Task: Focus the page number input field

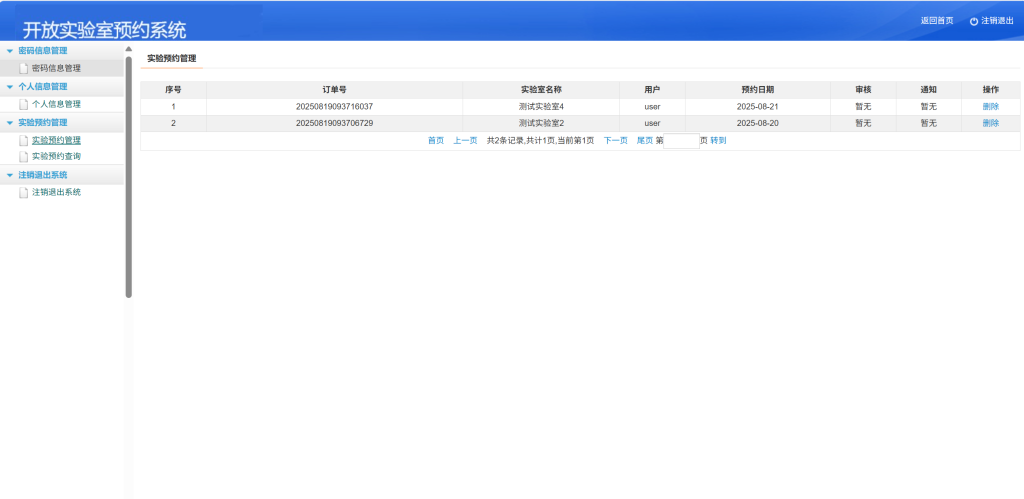Action: point(681,140)
